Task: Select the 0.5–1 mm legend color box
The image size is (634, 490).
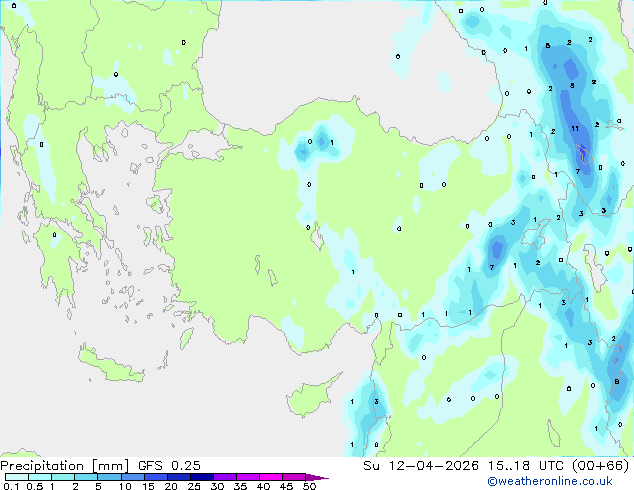Action: point(40,477)
